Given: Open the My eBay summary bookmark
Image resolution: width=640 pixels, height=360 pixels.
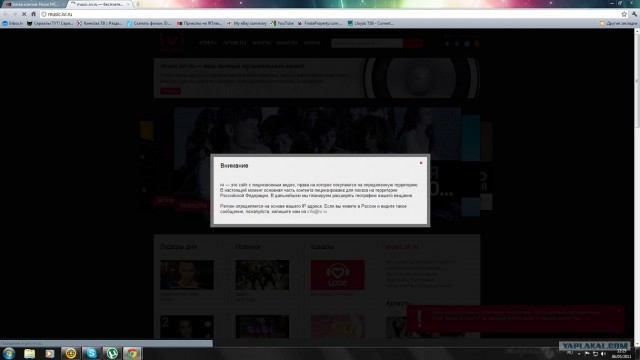Looking at the screenshot, I should click(x=247, y=23).
